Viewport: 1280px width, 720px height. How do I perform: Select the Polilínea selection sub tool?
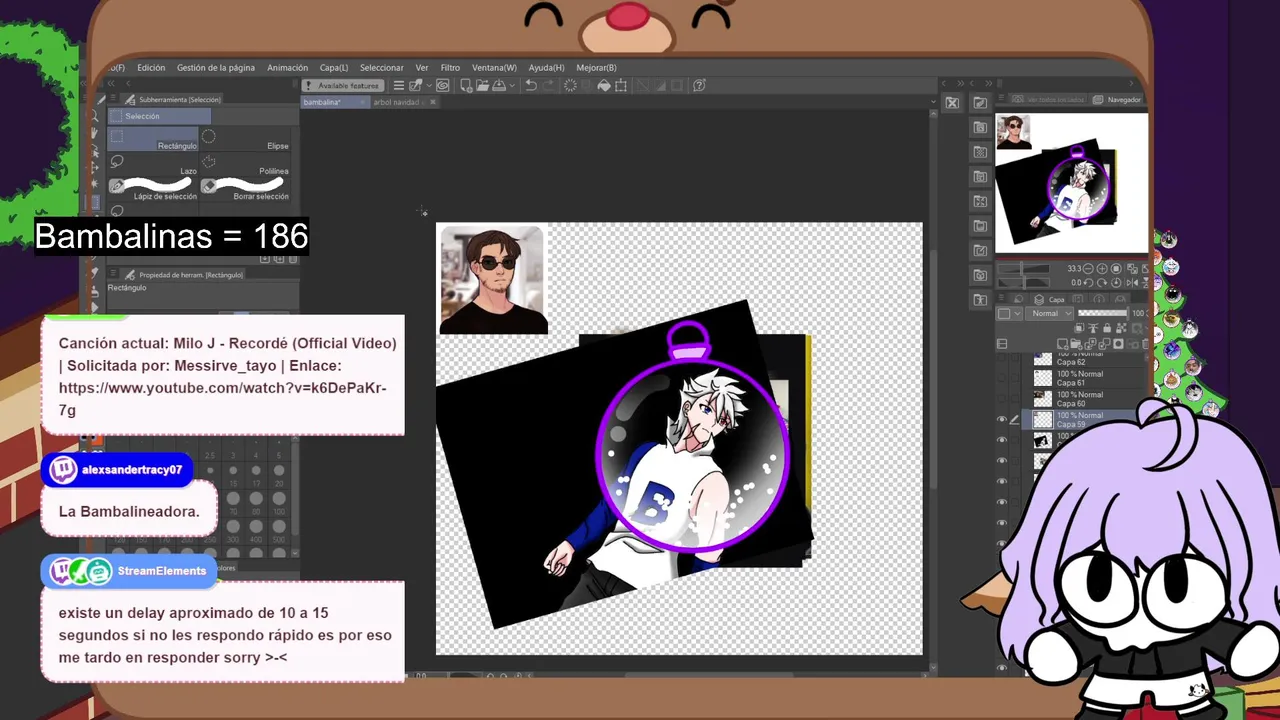tap(245, 164)
